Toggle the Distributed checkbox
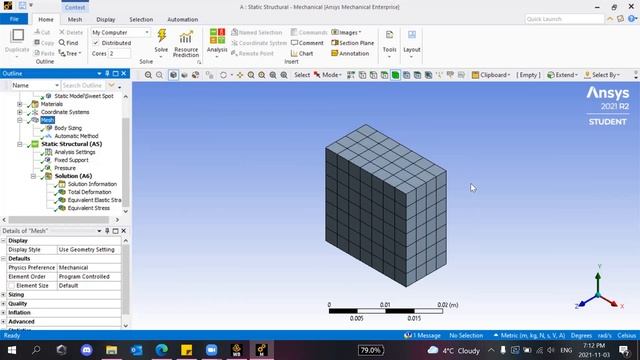The image size is (640, 360). point(96,43)
